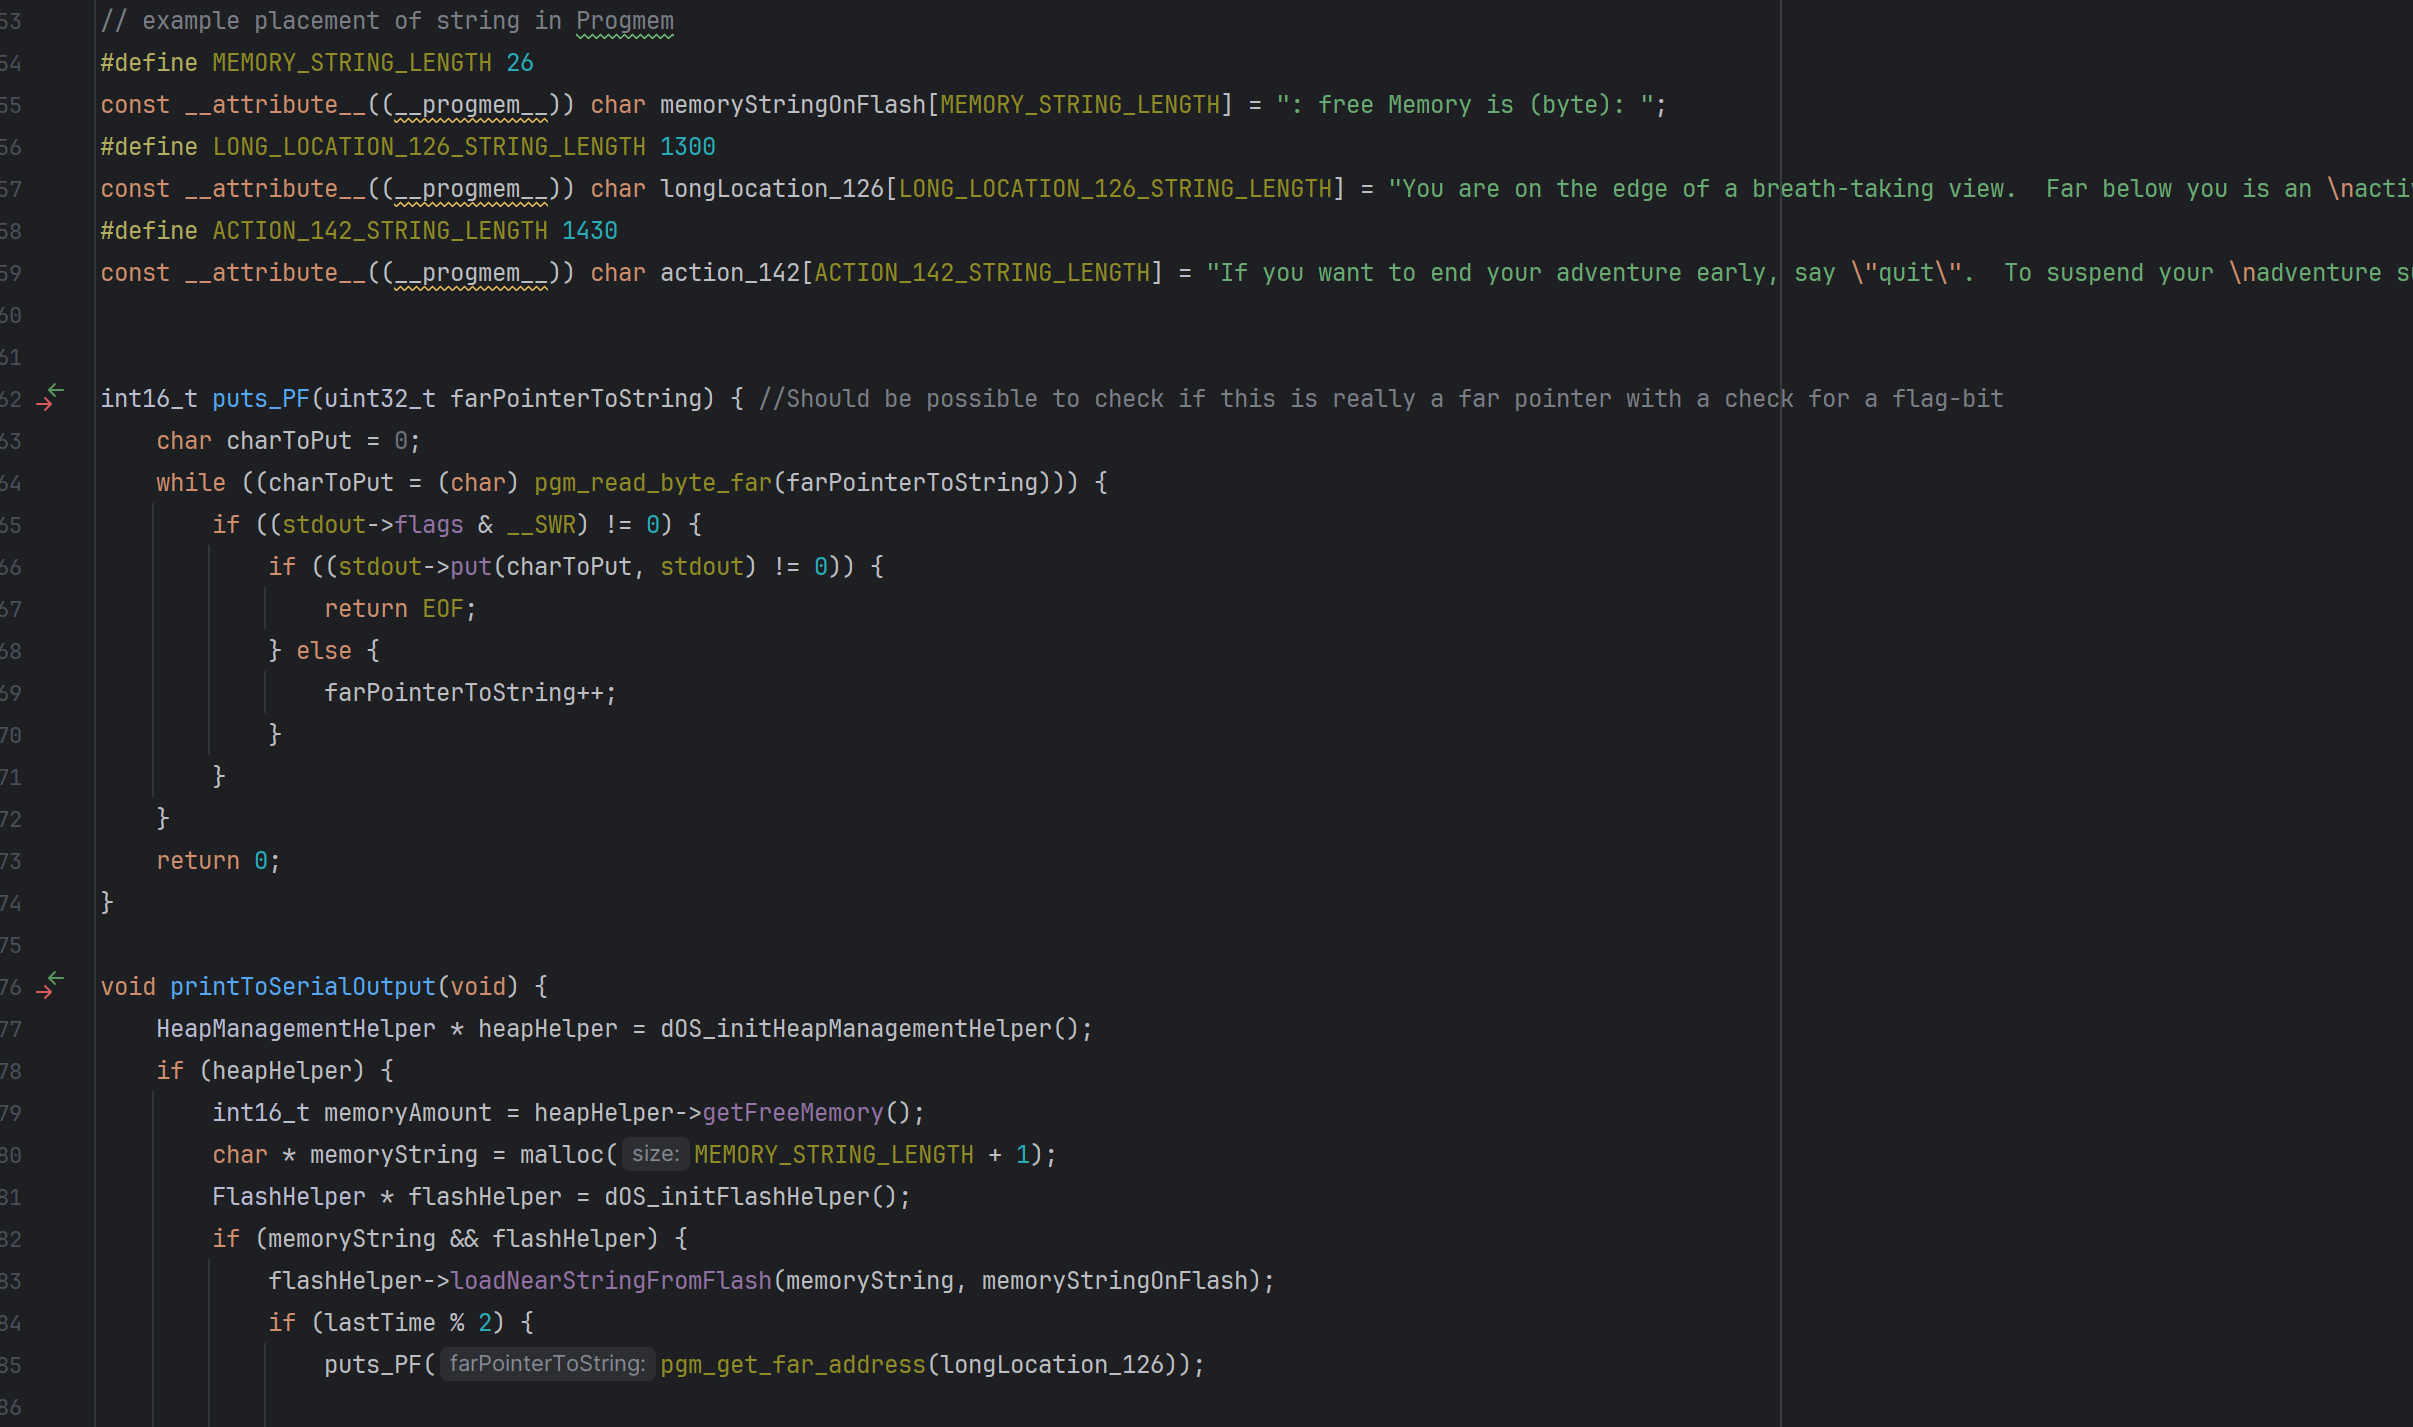Click the 'farPointerToString:' inlay parameter hint

pyautogui.click(x=547, y=1364)
